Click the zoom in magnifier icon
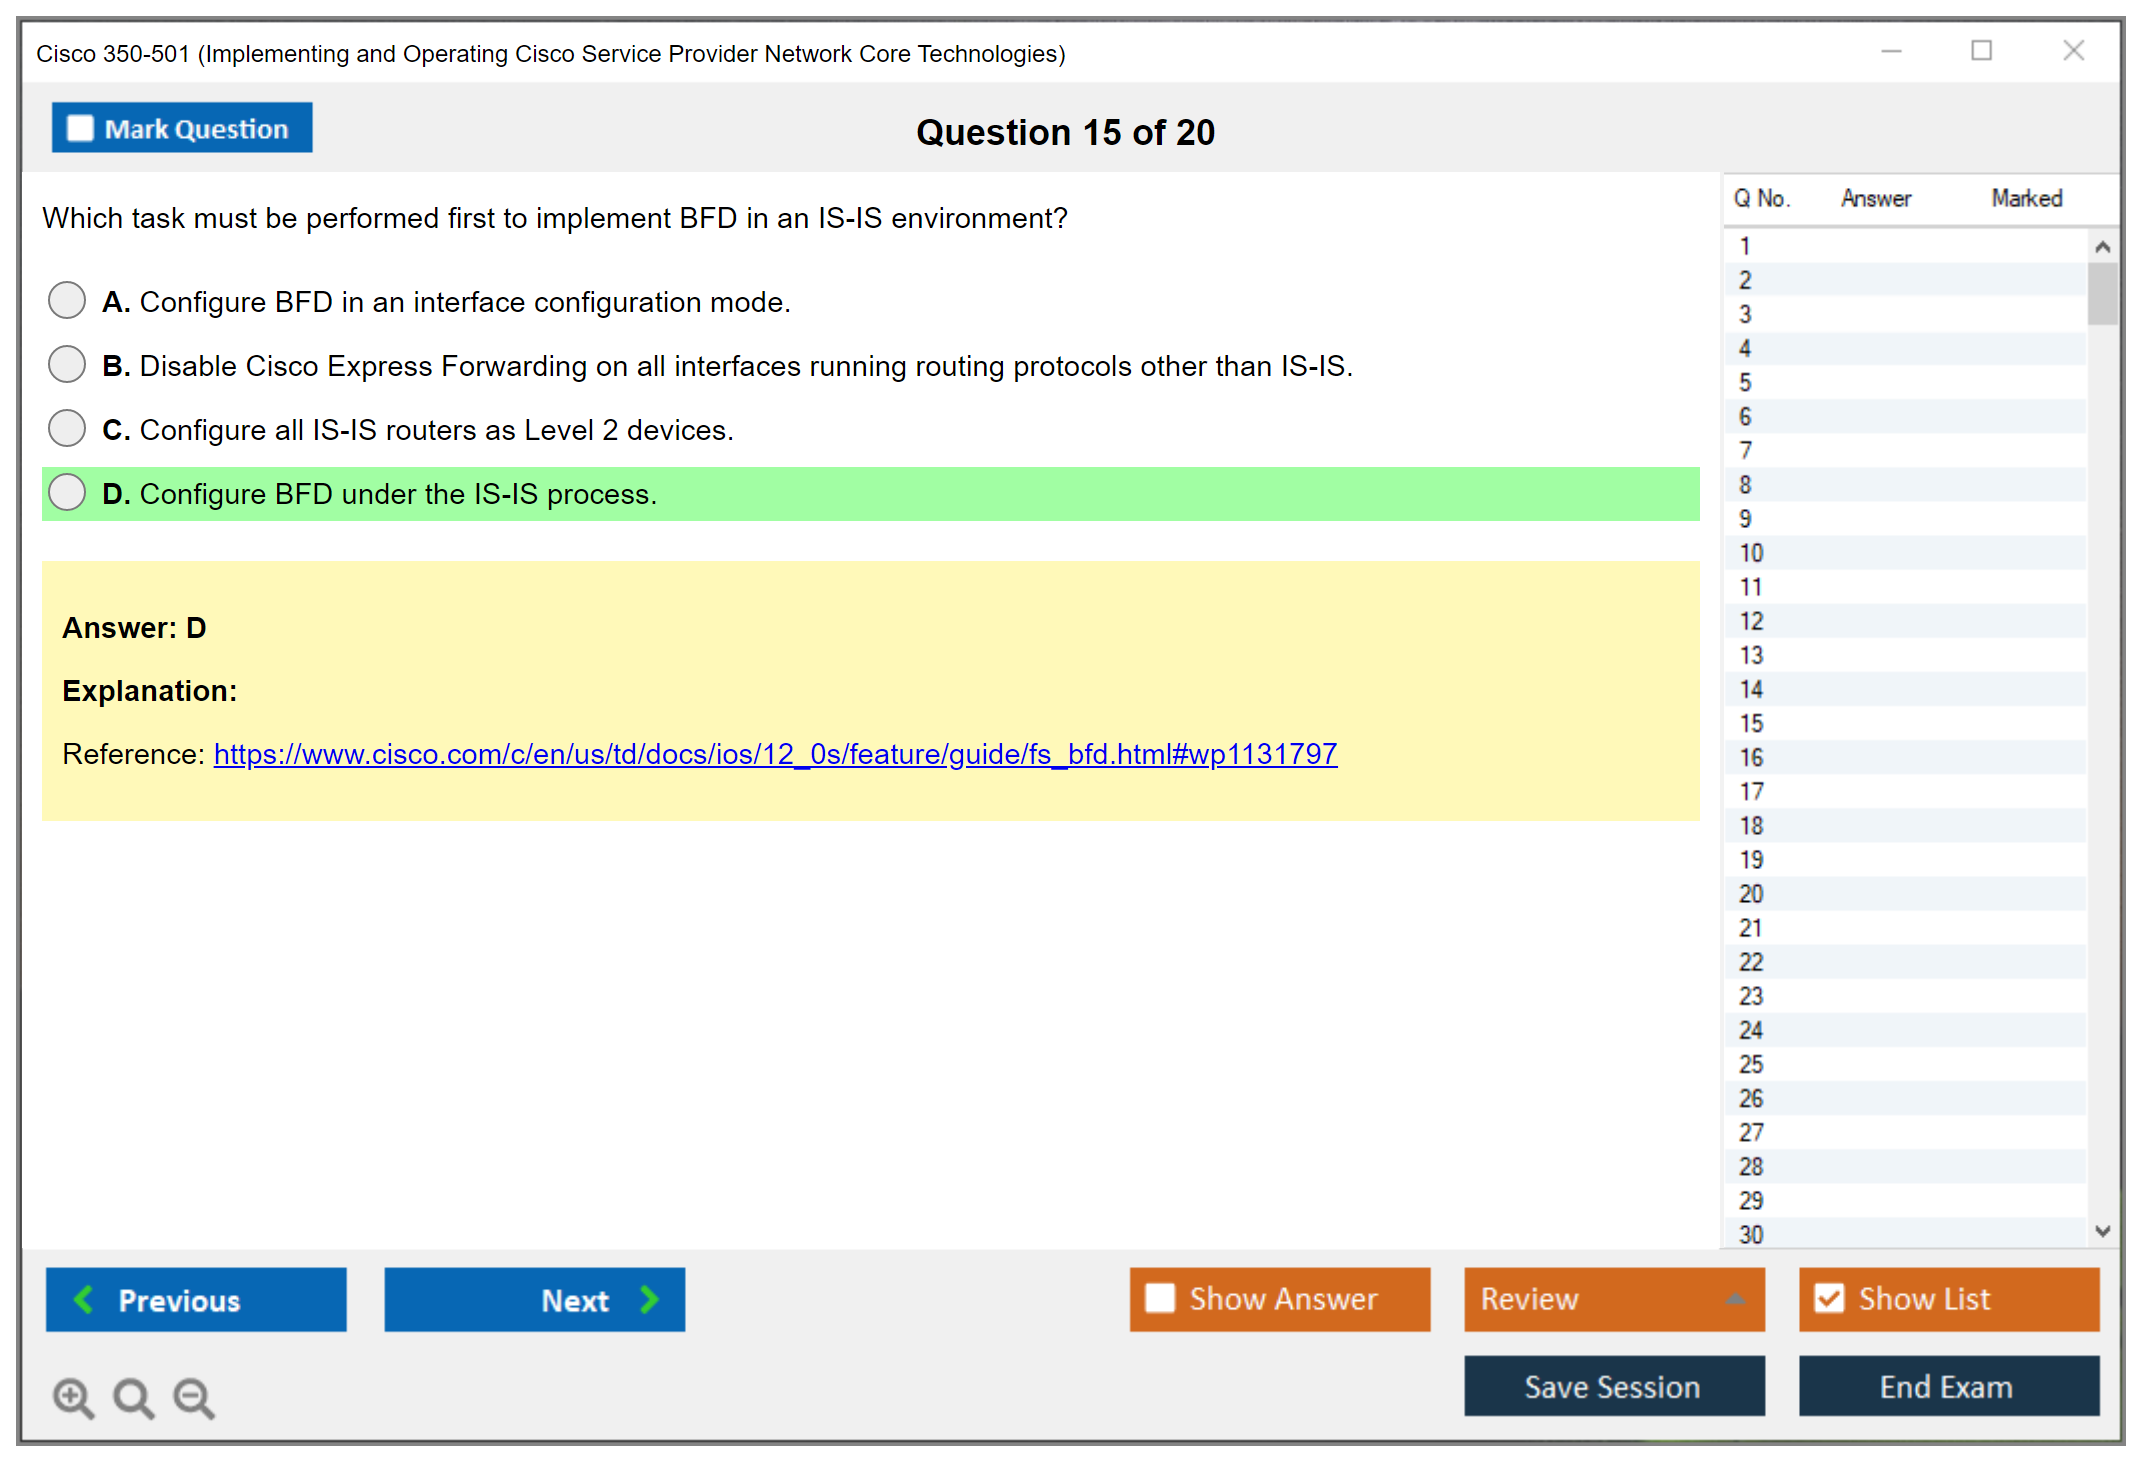Image resolution: width=2150 pixels, height=1470 pixels. point(72,1397)
